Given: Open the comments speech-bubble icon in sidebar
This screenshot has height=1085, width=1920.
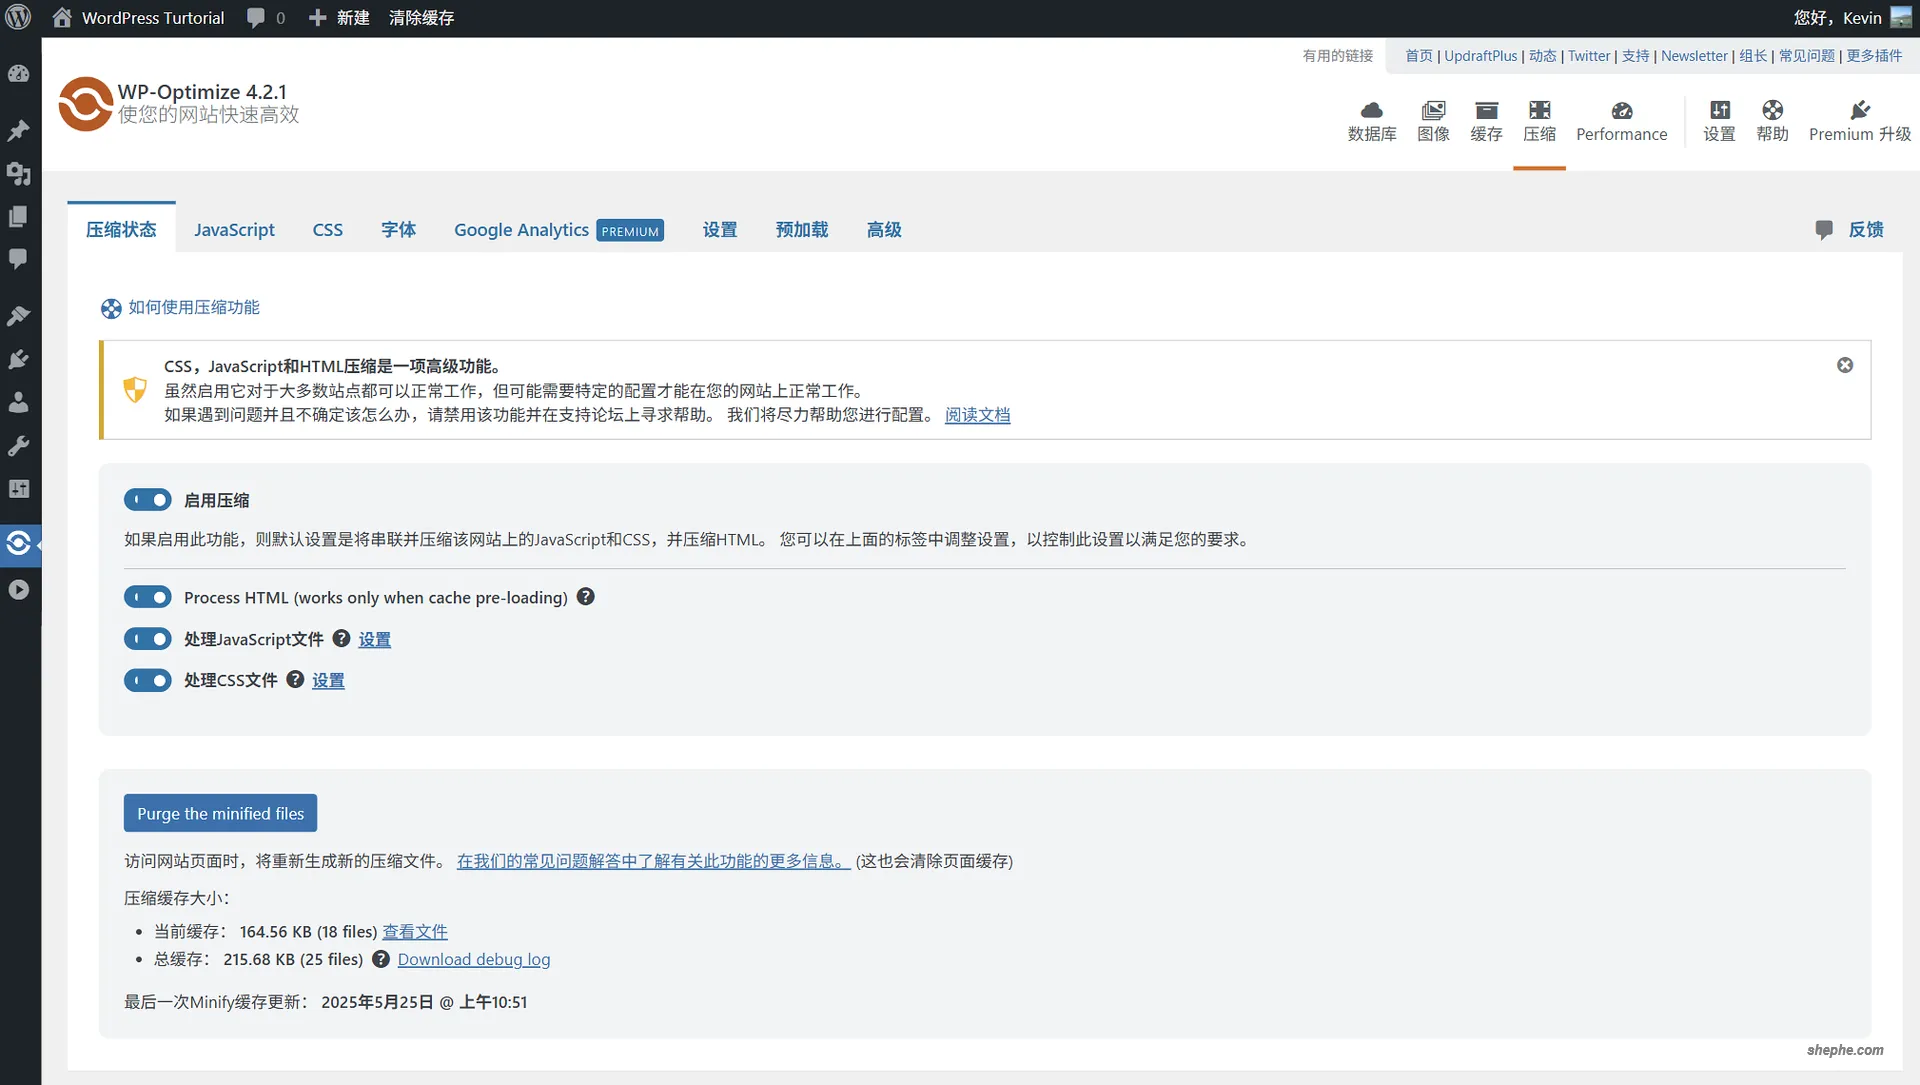Looking at the screenshot, I should coord(20,259).
